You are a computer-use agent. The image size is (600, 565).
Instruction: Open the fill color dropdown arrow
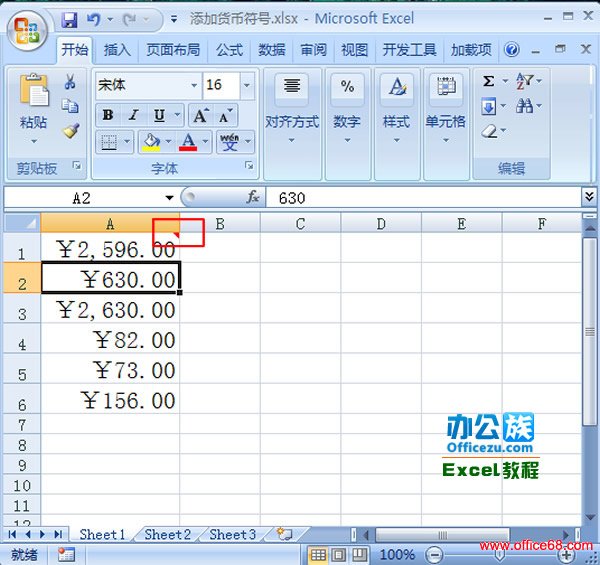[168, 142]
